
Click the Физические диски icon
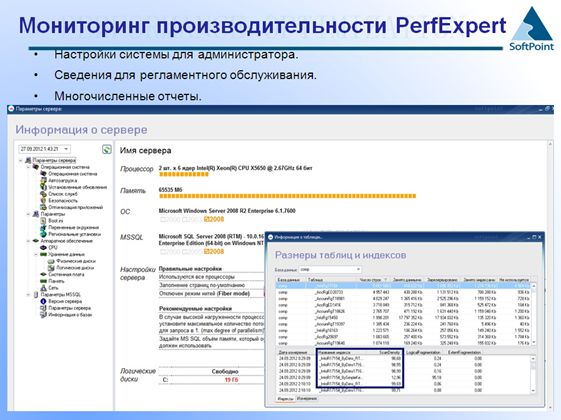(x=51, y=261)
